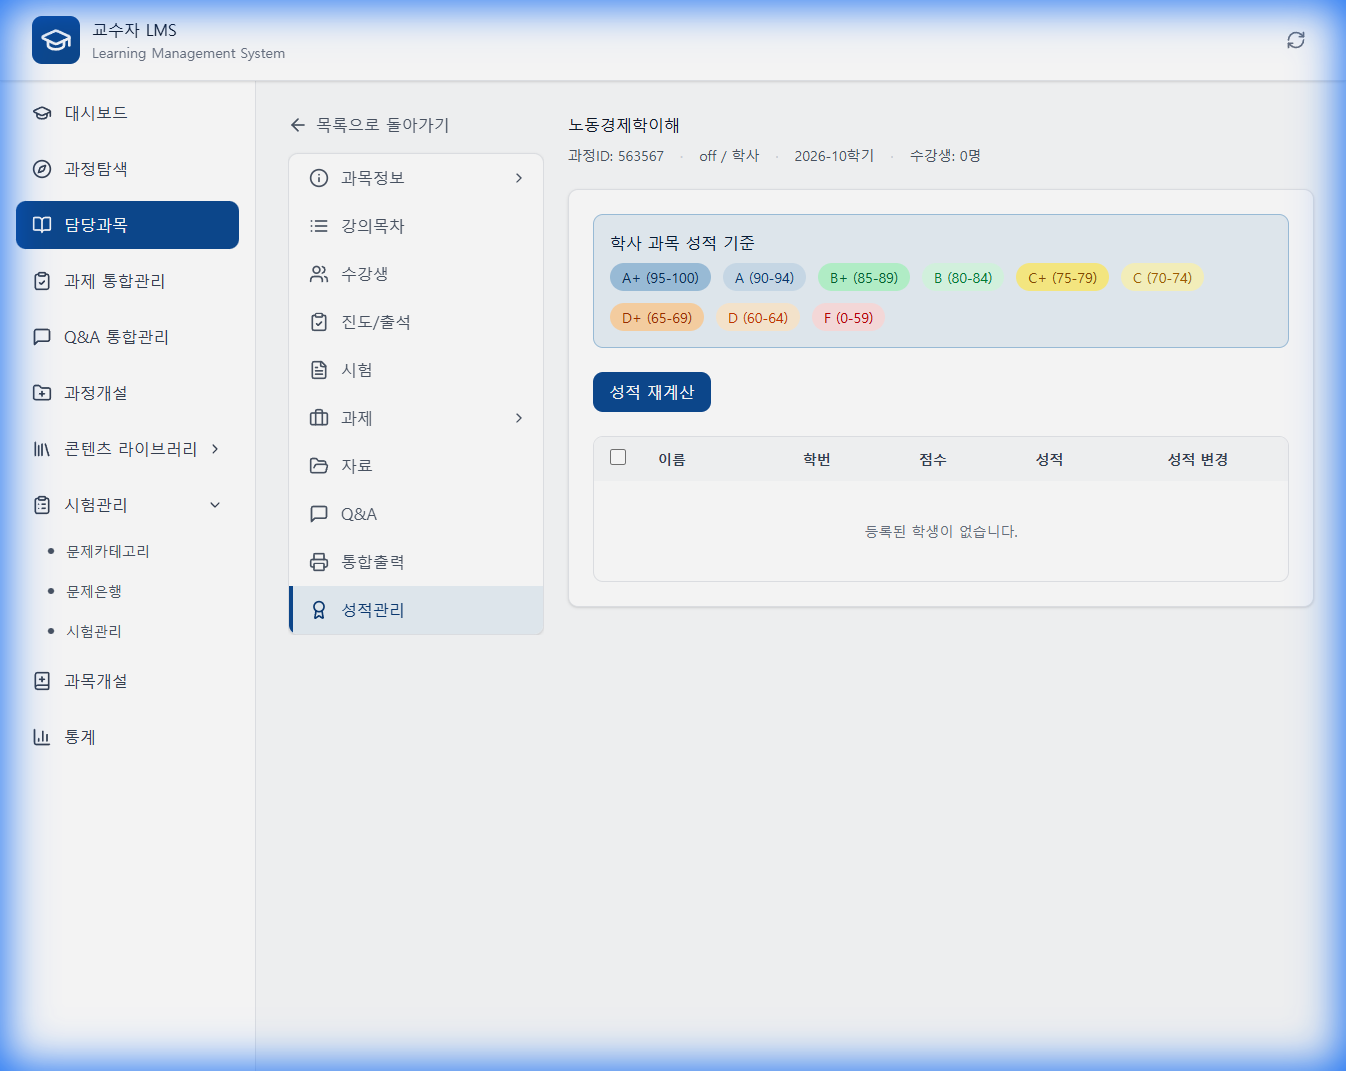The width and height of the screenshot is (1346, 1071).
Task: Click the compass icon for 과정탐색
Action: click(x=42, y=169)
